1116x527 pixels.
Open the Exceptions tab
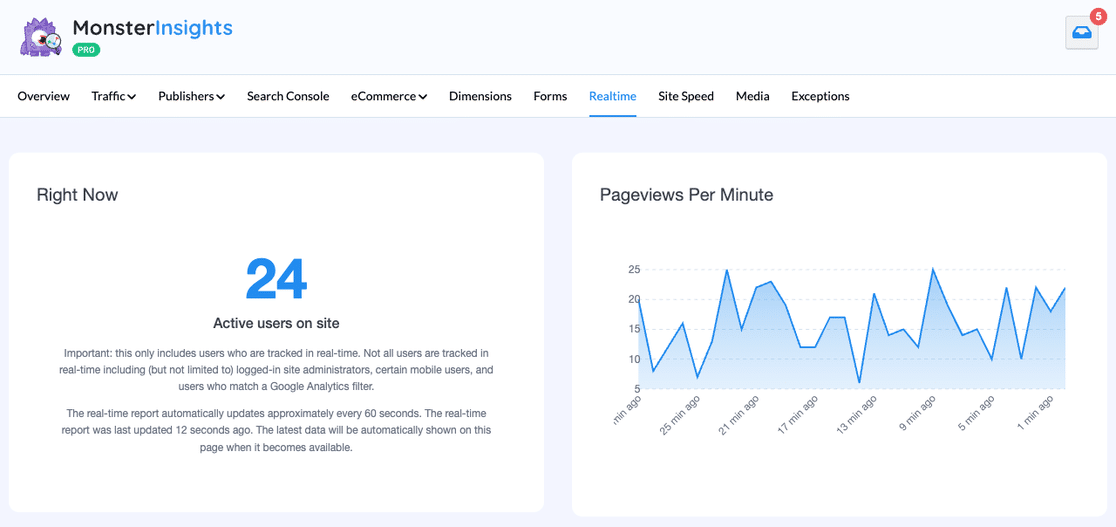tap(820, 96)
